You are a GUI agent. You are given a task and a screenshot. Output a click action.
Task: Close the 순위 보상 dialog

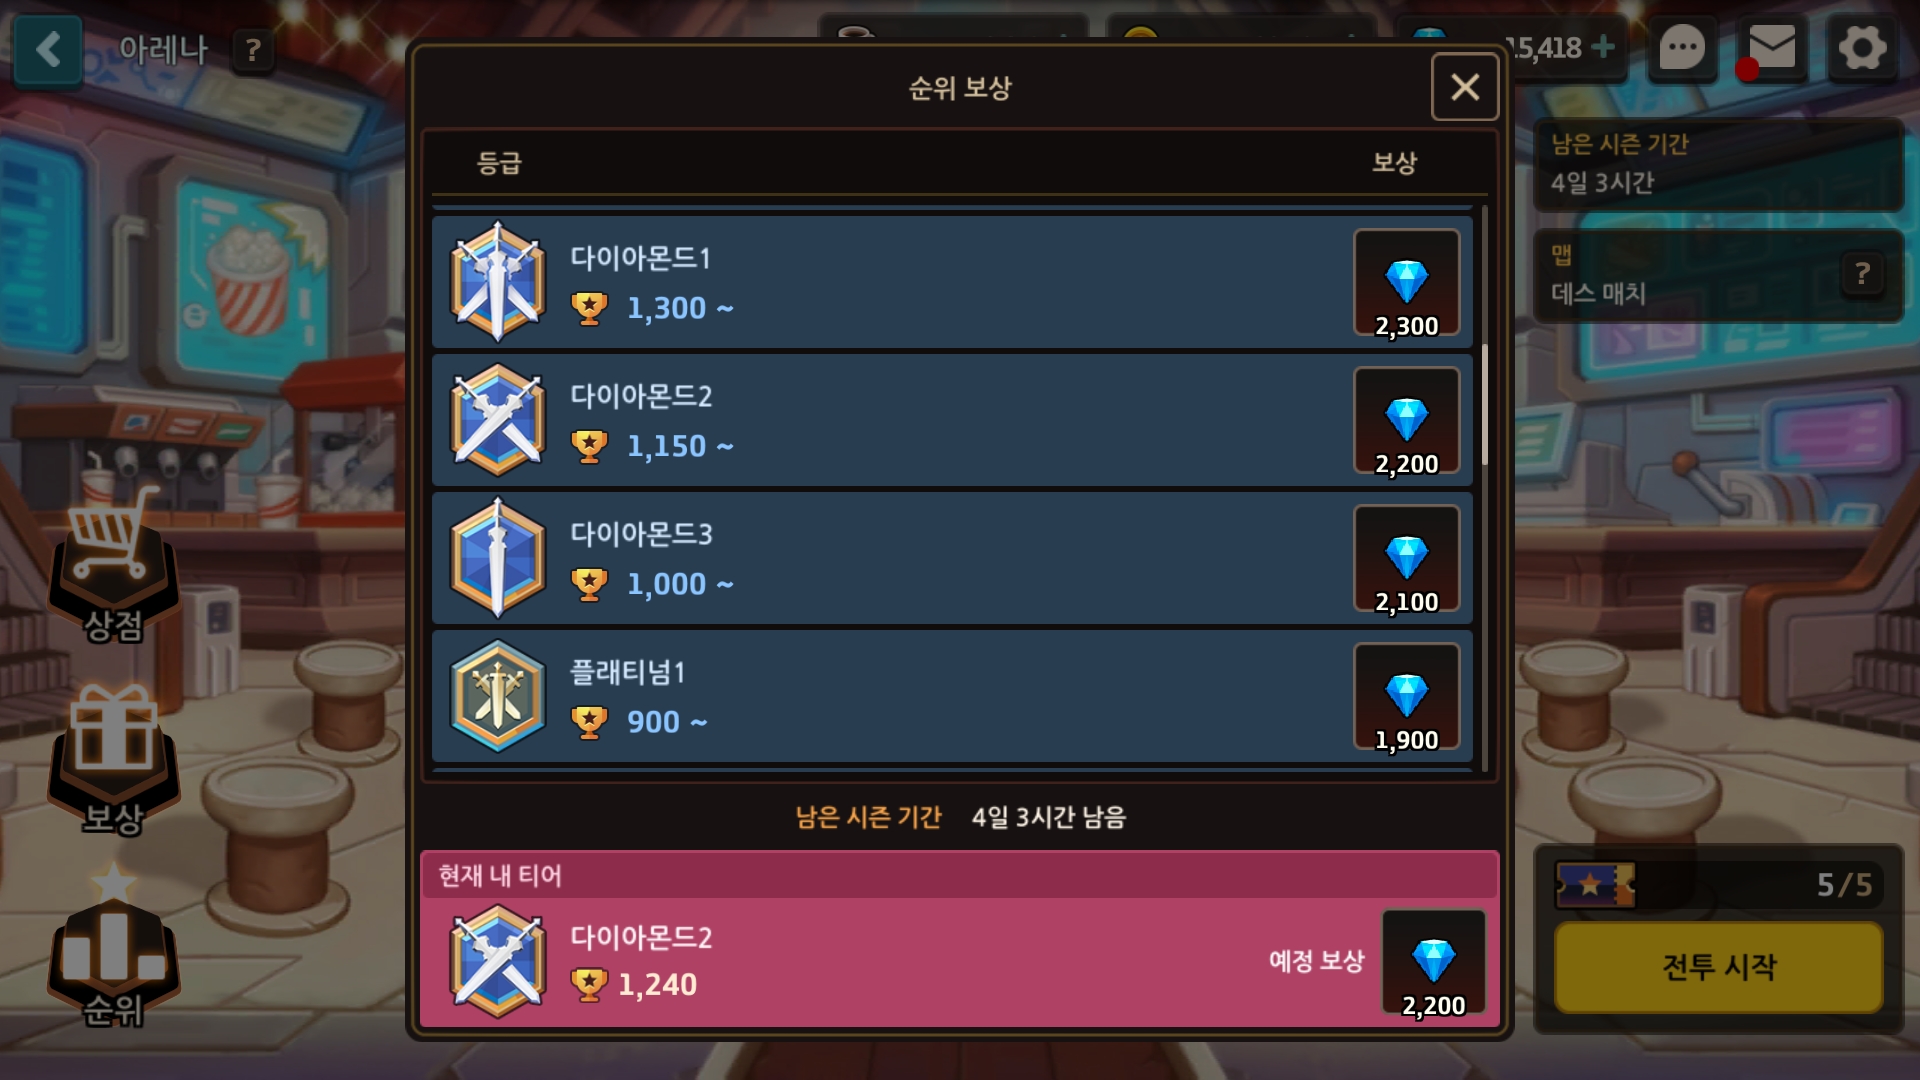[x=1465, y=87]
